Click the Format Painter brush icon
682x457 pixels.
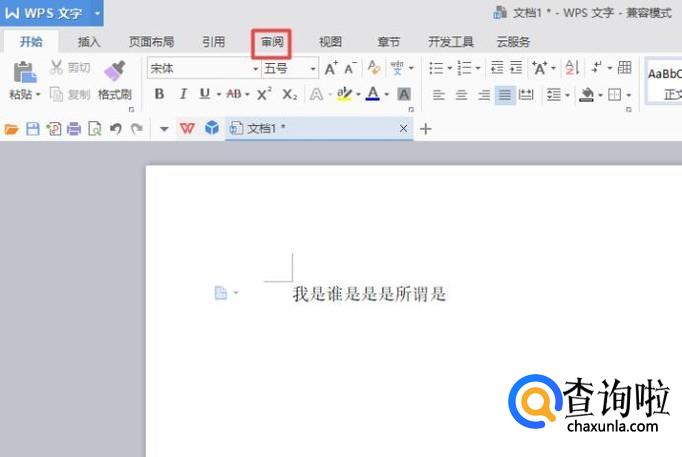pyautogui.click(x=114, y=71)
